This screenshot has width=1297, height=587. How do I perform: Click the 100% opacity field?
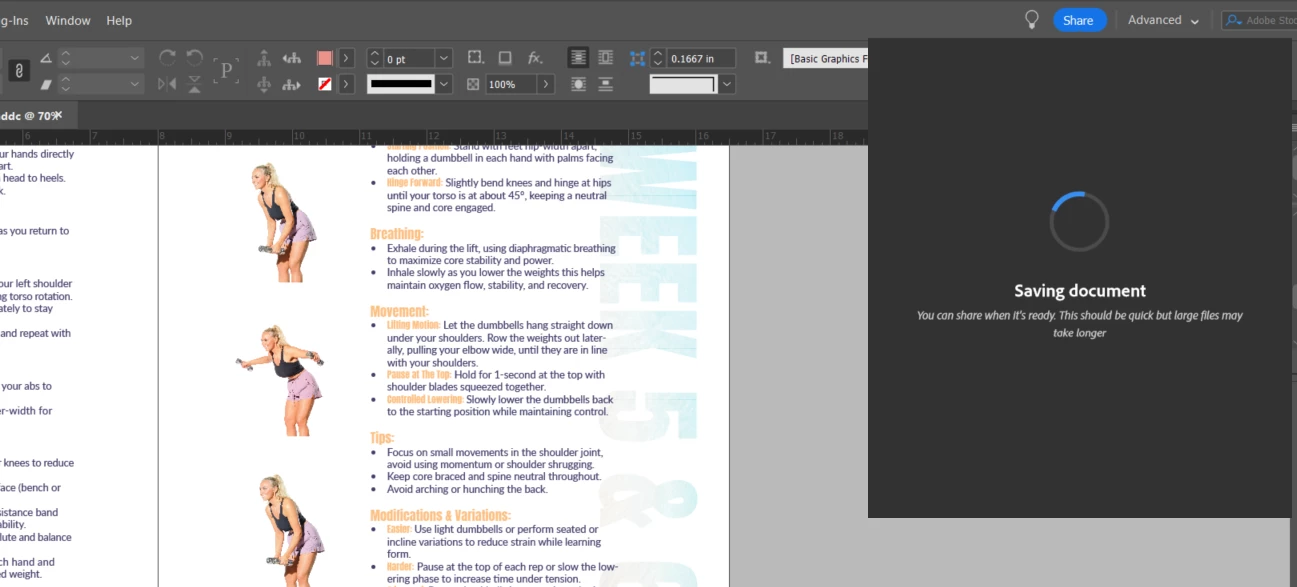tap(511, 84)
